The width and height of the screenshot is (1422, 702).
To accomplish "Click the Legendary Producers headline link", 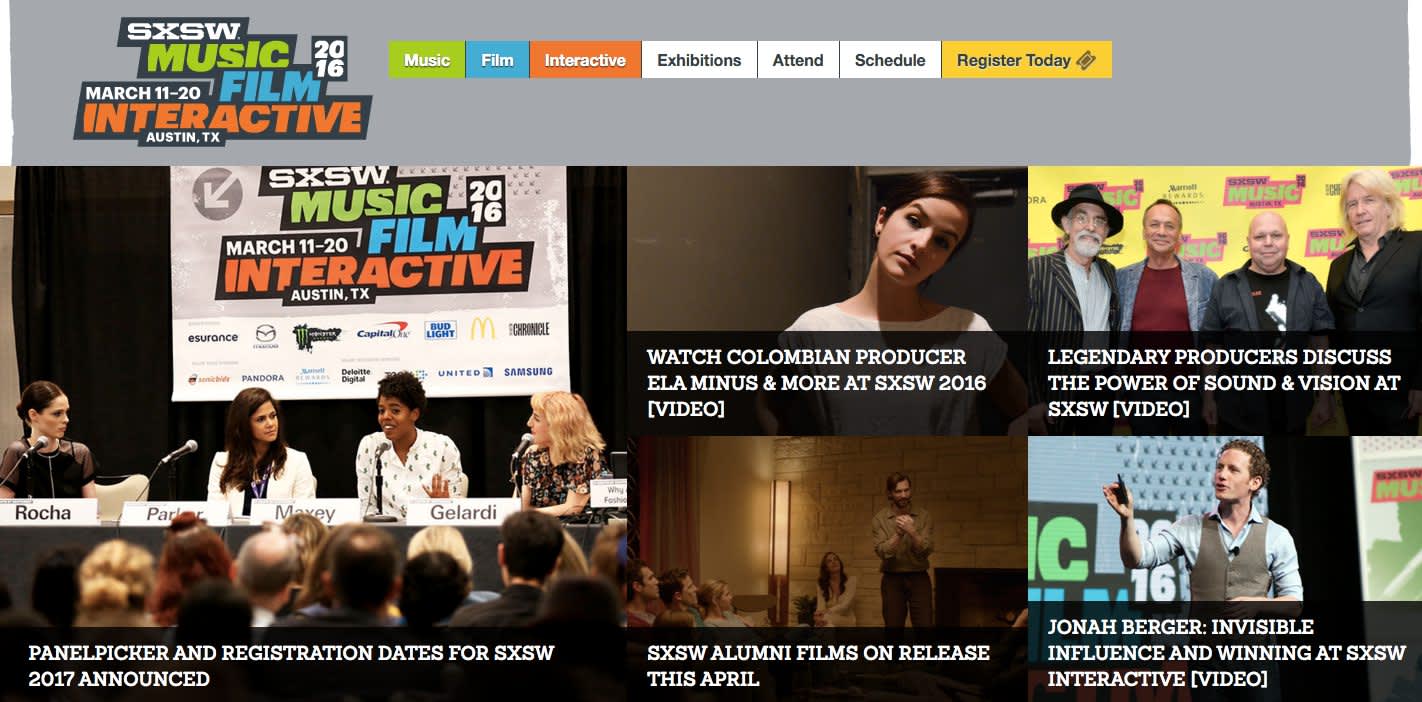I will coord(1219,382).
